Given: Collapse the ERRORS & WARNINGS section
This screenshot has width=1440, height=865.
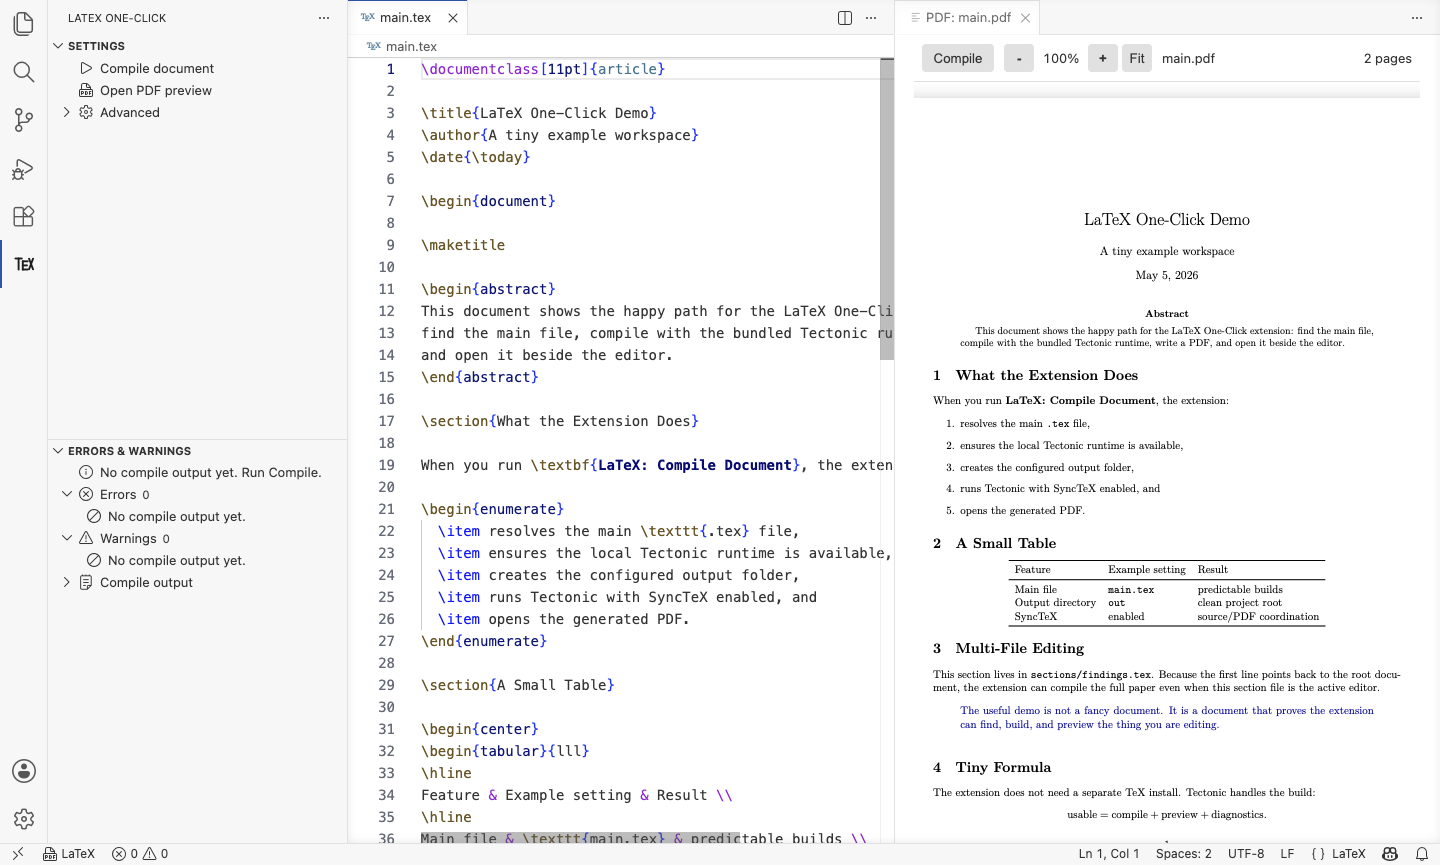Looking at the screenshot, I should coord(58,451).
